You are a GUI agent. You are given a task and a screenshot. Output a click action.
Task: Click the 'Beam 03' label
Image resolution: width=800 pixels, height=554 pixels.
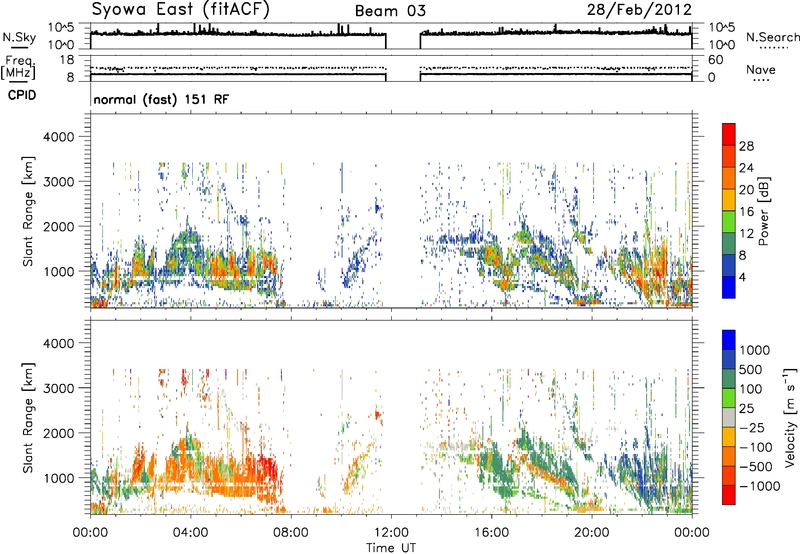point(390,11)
